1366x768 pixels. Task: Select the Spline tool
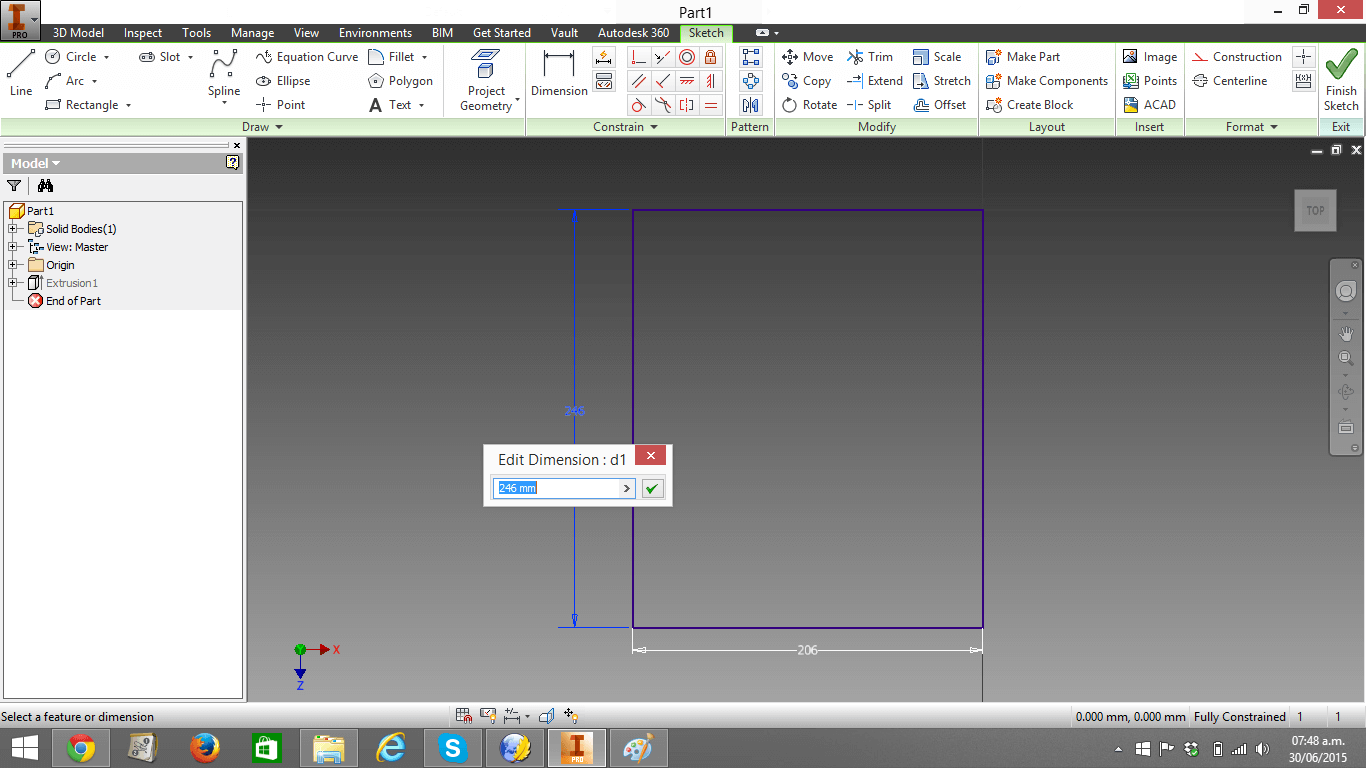click(x=224, y=76)
